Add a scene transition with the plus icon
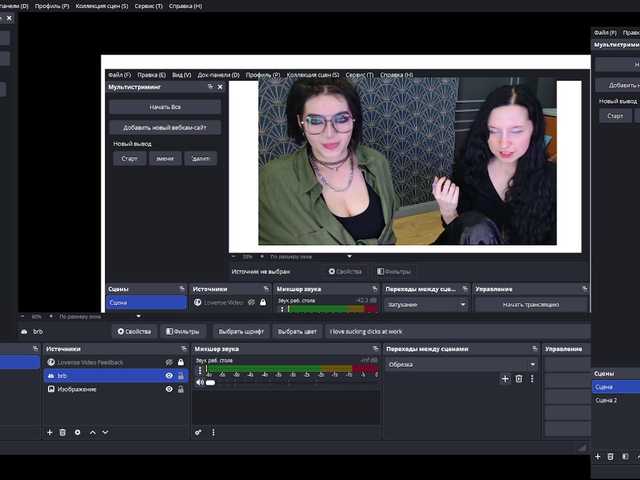 point(505,379)
